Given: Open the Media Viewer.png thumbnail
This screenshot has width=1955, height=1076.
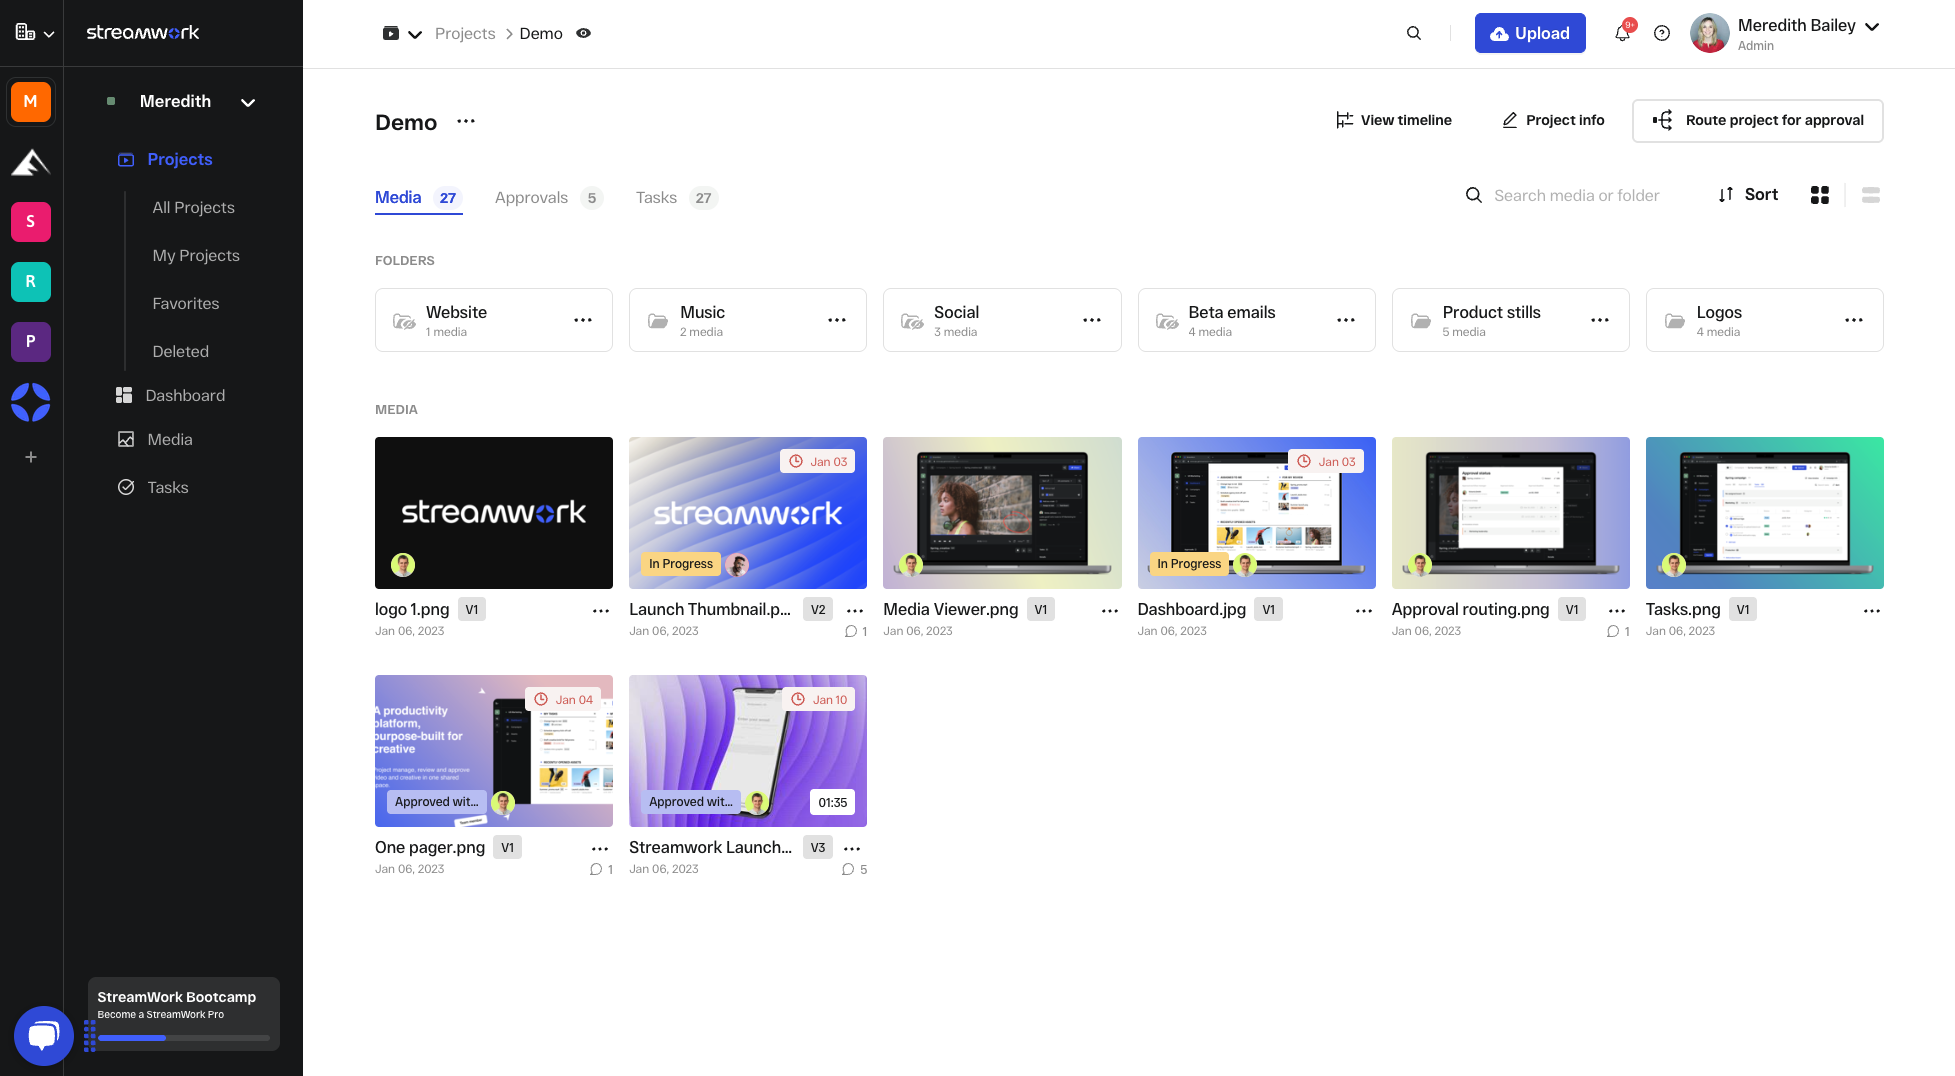Looking at the screenshot, I should pyautogui.click(x=1002, y=513).
